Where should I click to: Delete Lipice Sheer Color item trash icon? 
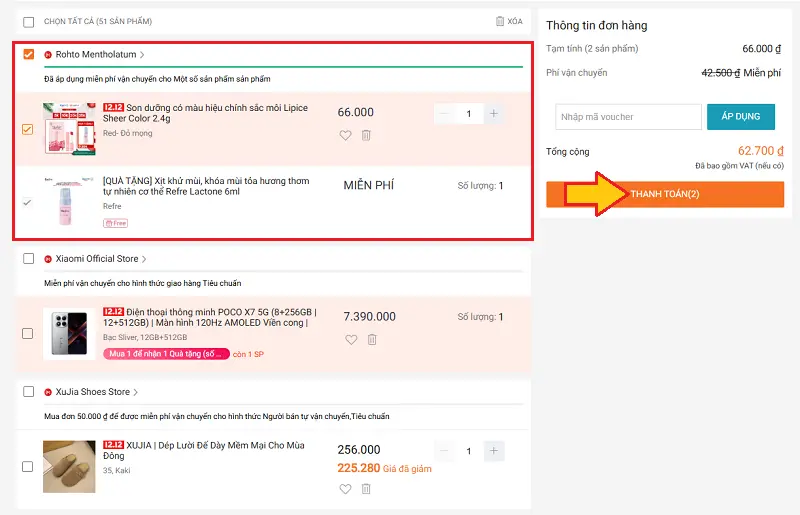click(x=366, y=135)
